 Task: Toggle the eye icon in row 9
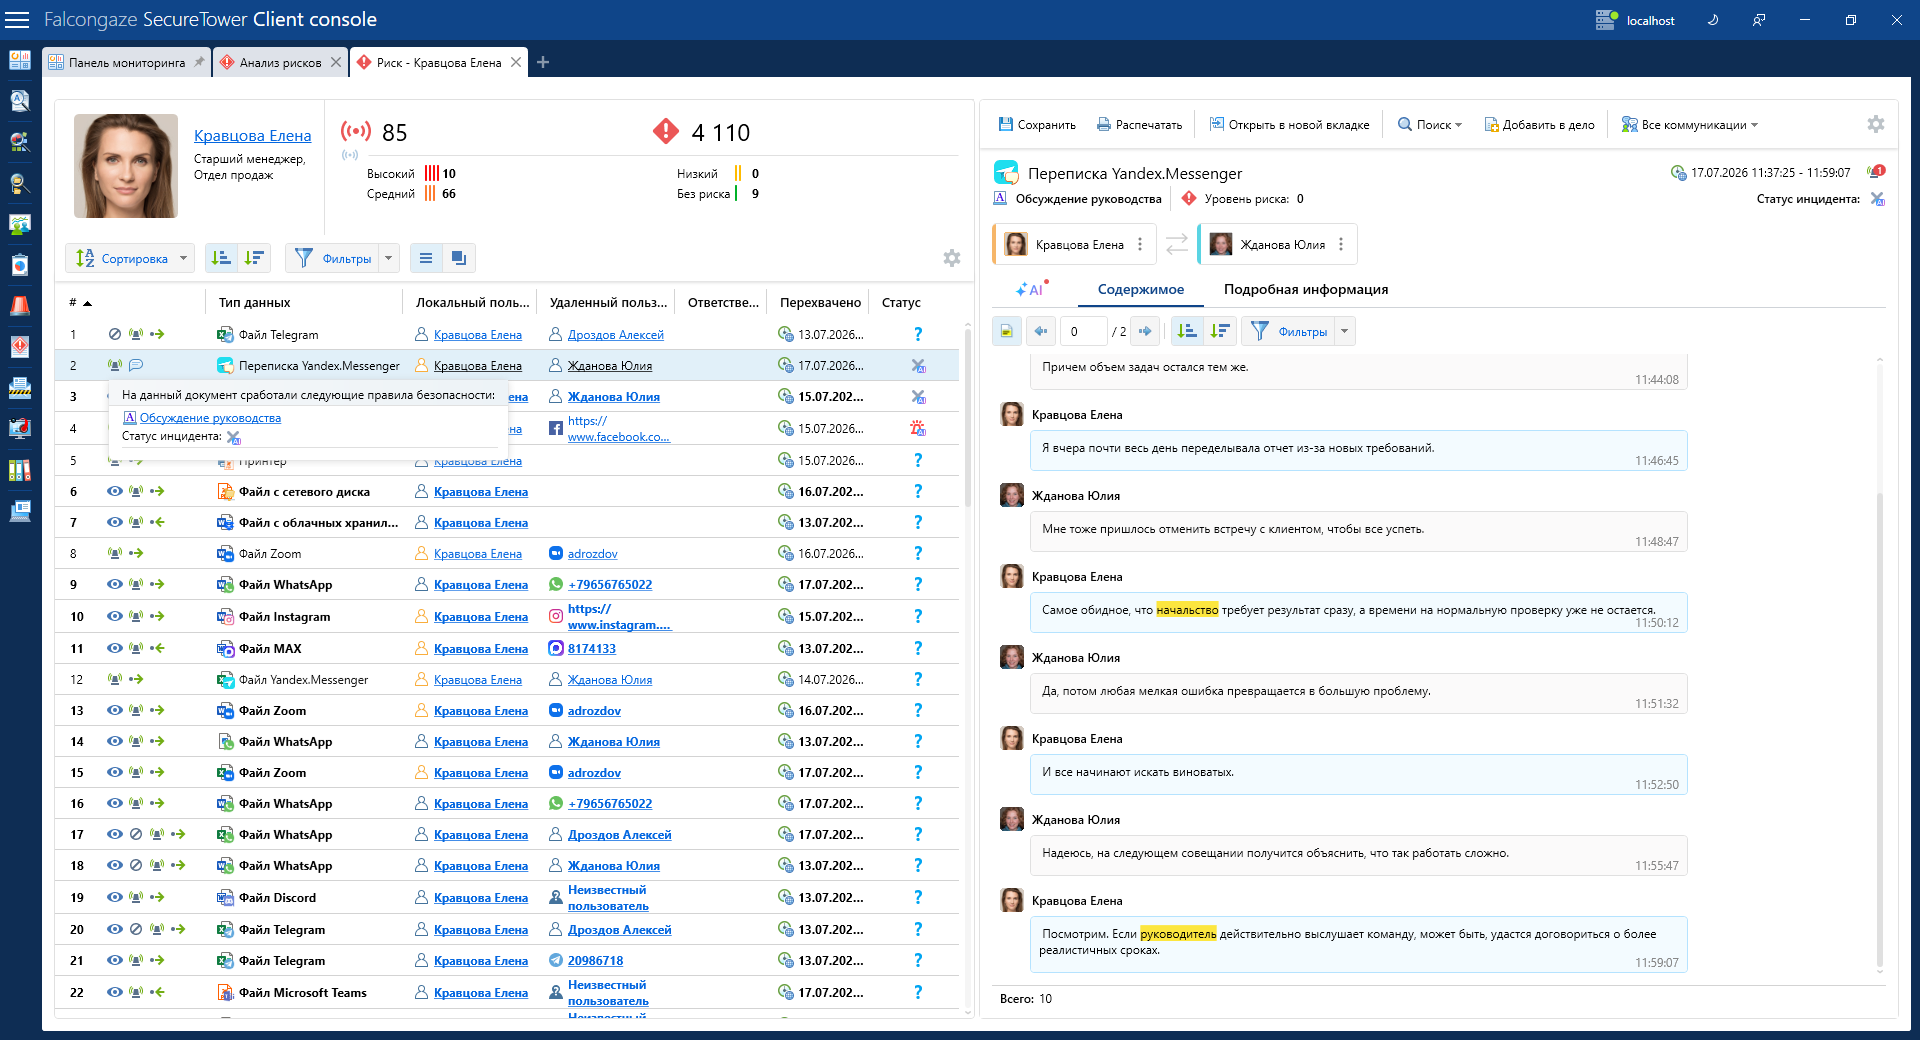tap(115, 585)
